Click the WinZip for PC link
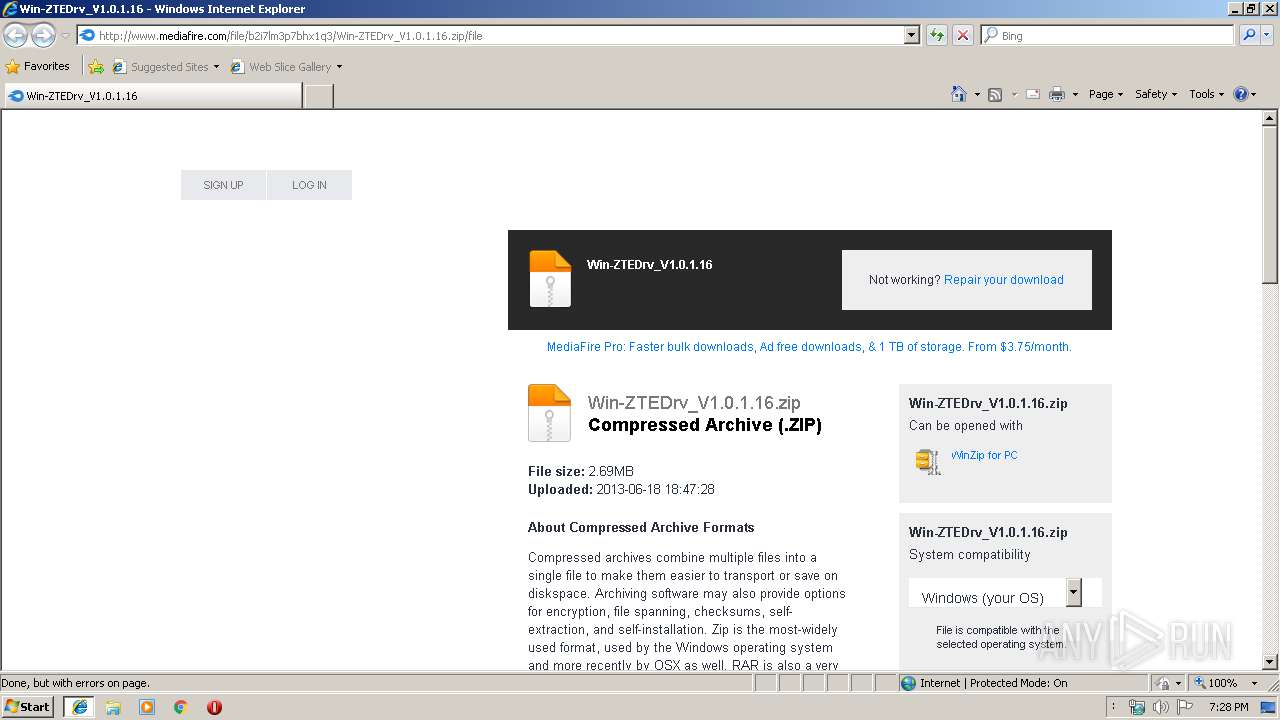The width and height of the screenshot is (1280, 720). pyautogui.click(x=984, y=455)
